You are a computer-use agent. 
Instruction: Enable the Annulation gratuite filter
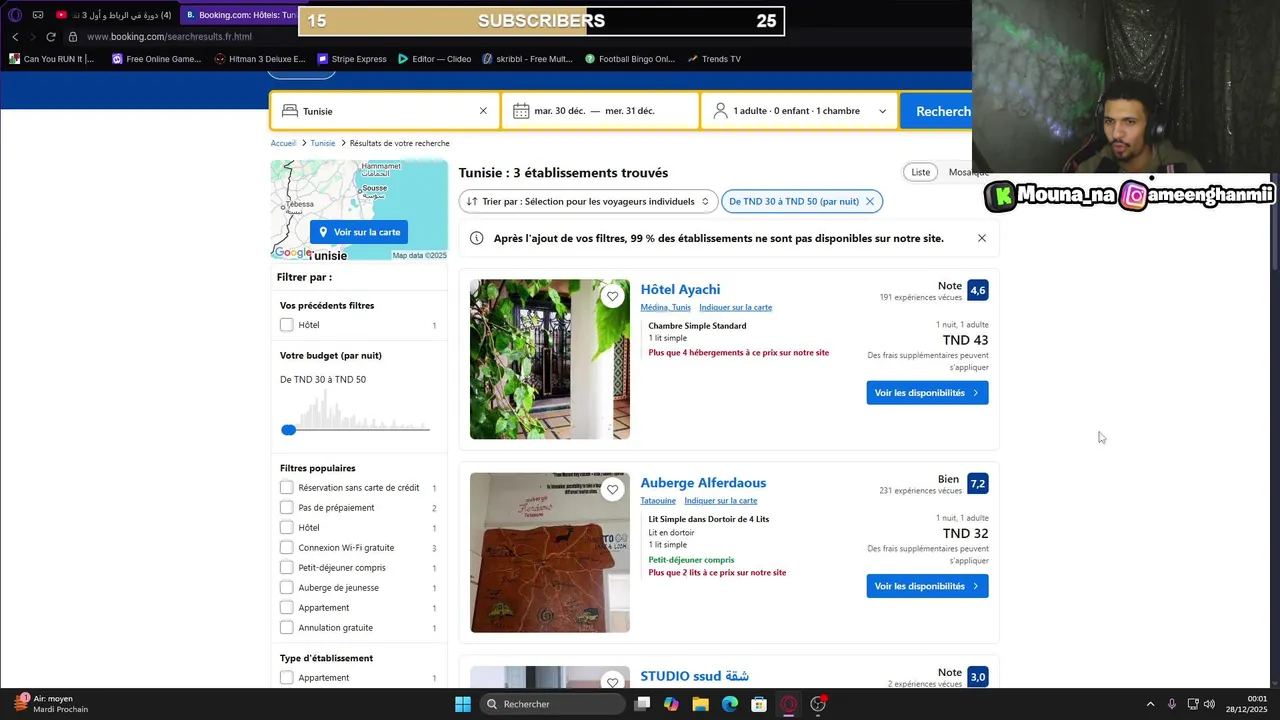click(x=287, y=628)
